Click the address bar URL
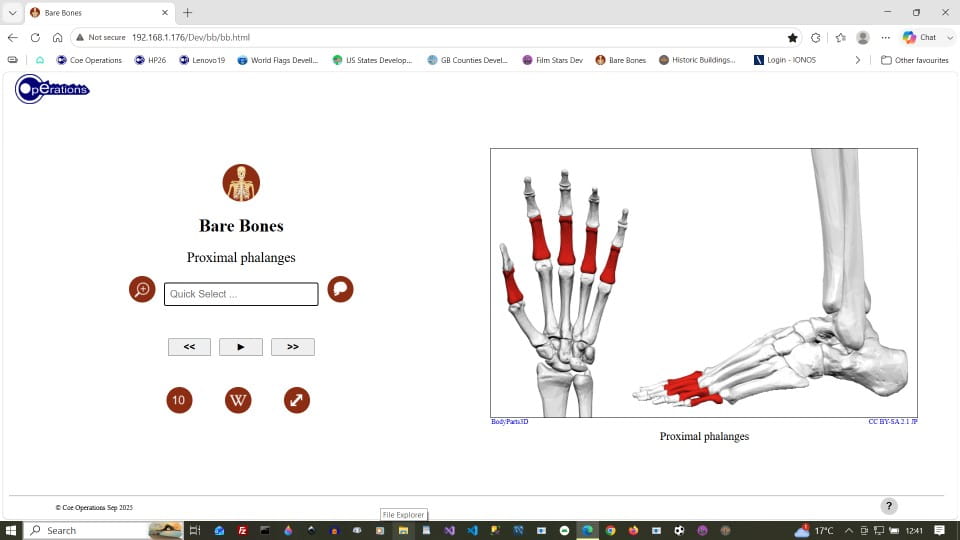This screenshot has width=960, height=540. (191, 37)
